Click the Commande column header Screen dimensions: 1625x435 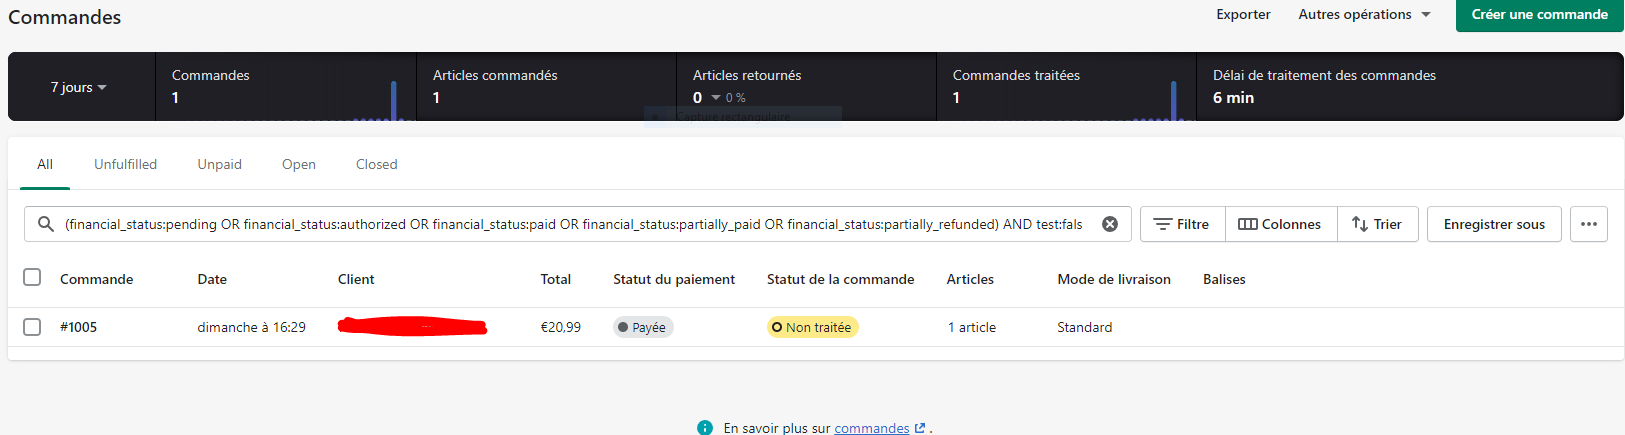tap(96, 279)
